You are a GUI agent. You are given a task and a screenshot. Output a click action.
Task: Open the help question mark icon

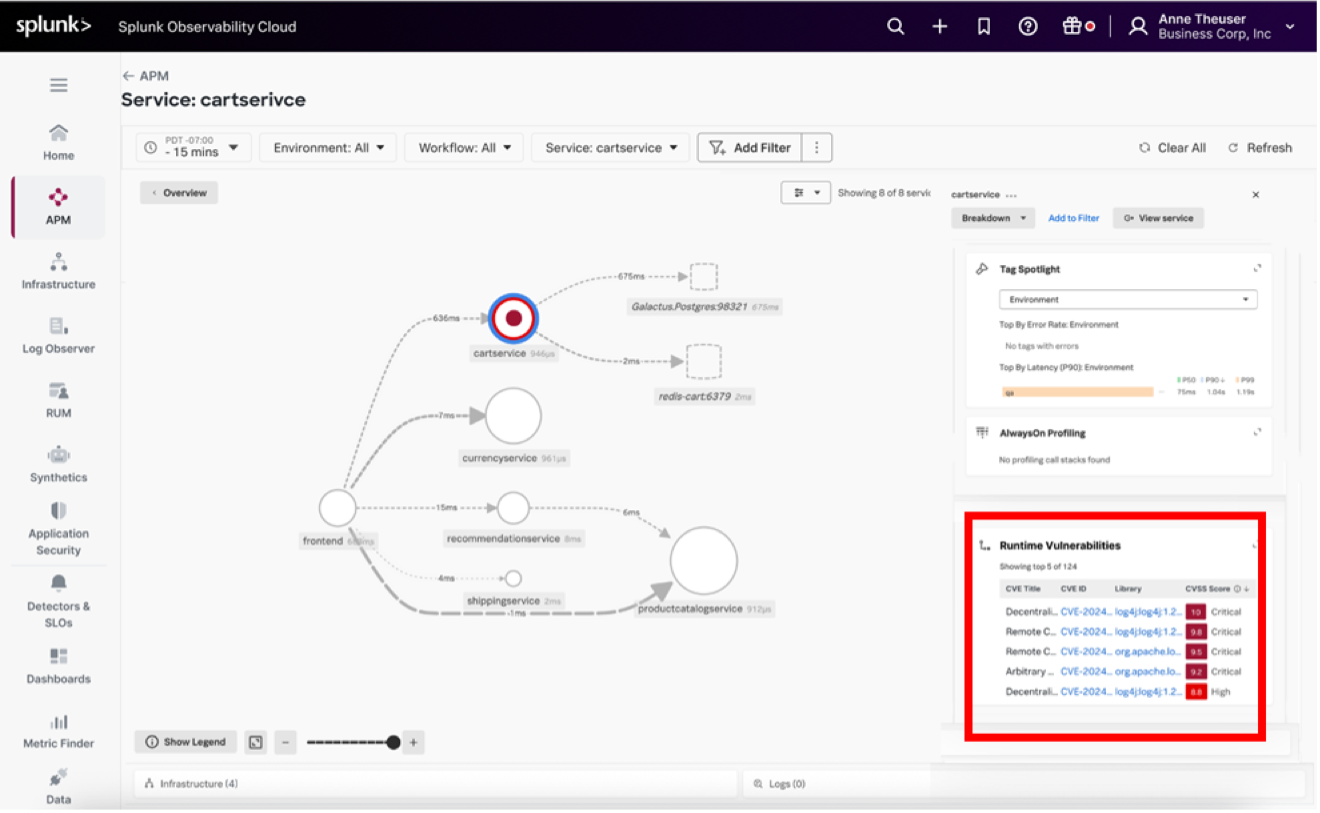click(x=1027, y=27)
